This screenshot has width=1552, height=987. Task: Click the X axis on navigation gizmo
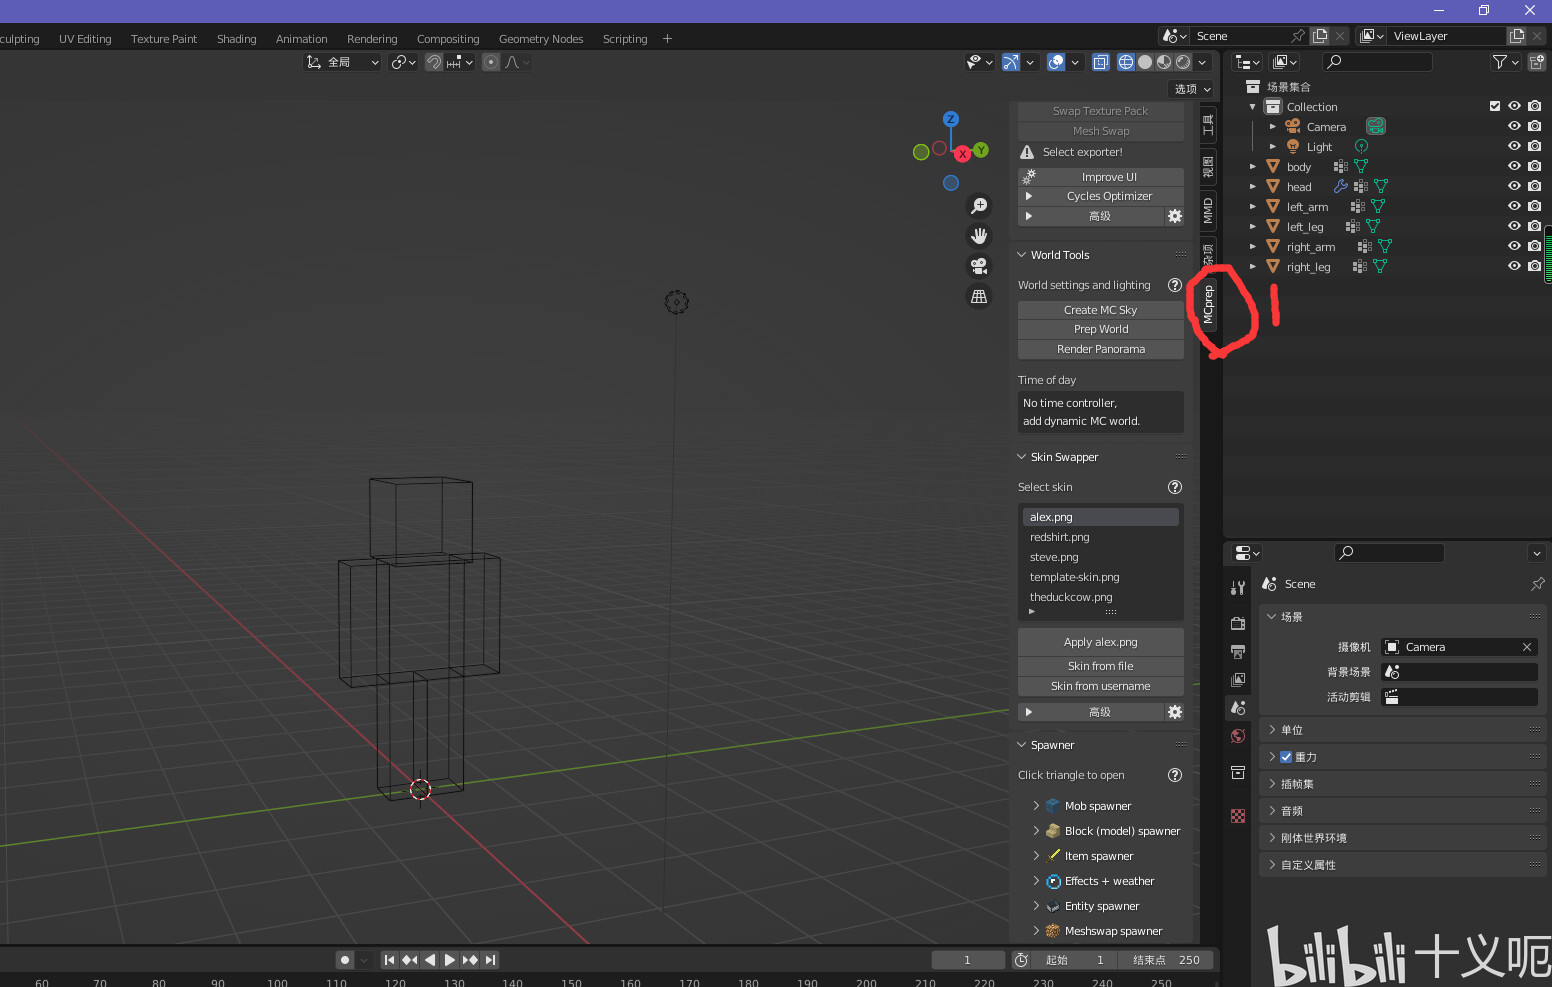(x=962, y=154)
